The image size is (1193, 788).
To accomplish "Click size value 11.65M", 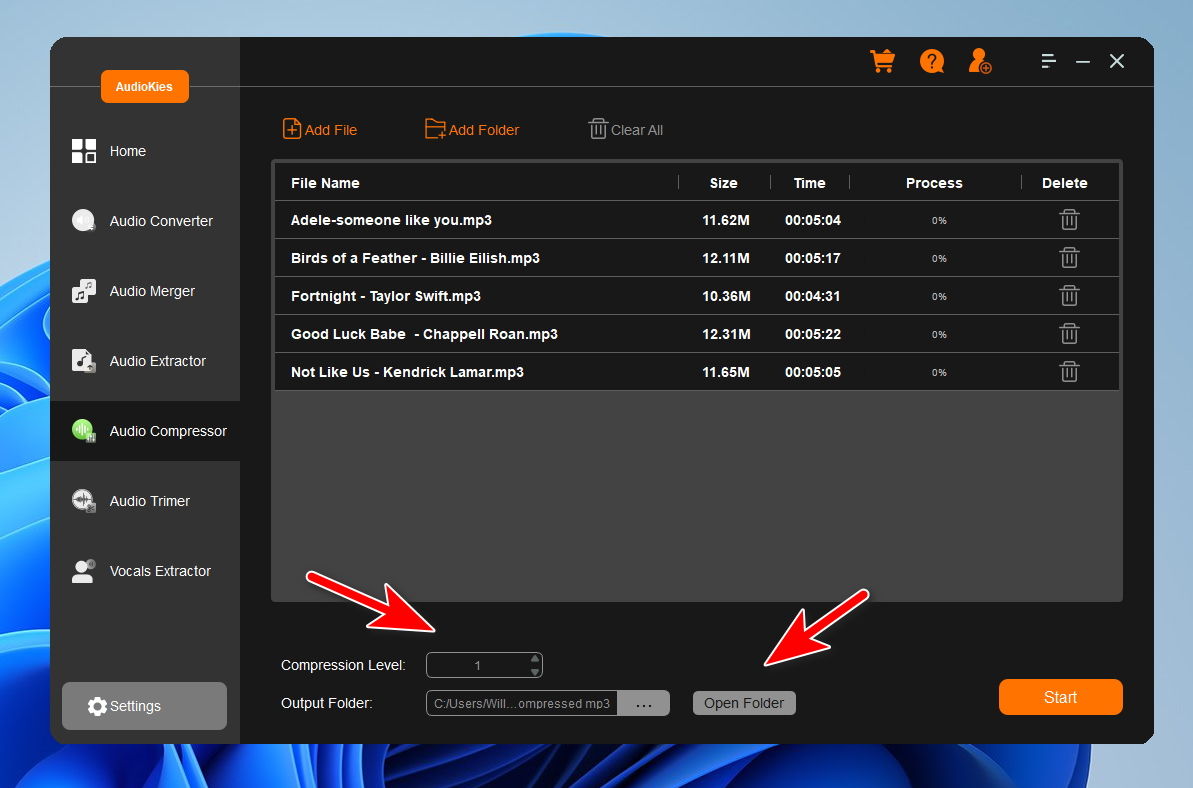I will point(726,373).
